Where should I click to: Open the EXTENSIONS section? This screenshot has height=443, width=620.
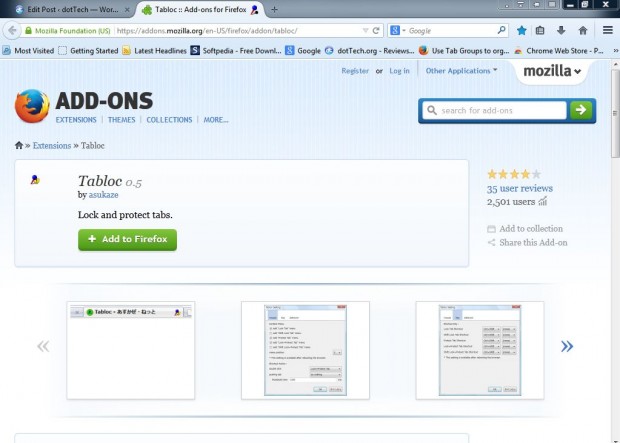[x=76, y=119]
